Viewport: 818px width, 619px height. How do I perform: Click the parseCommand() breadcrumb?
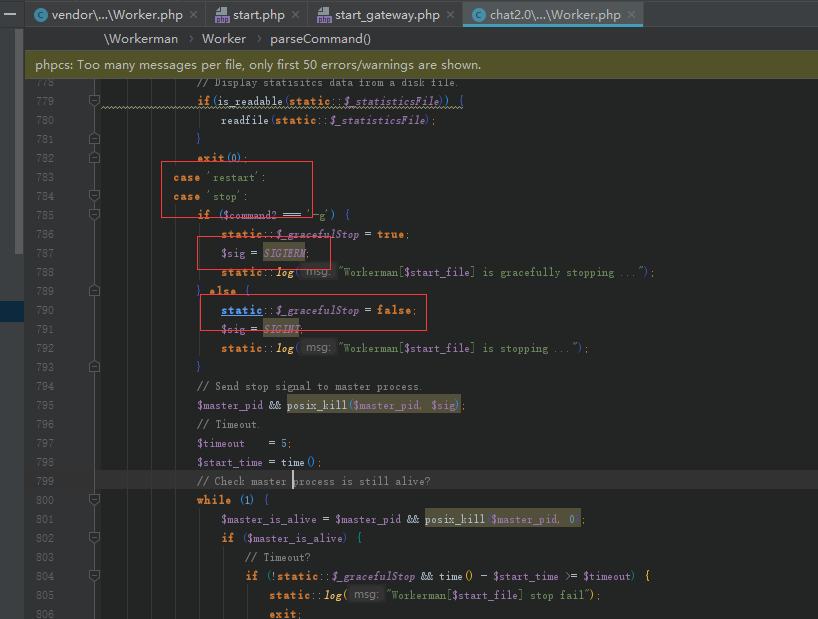(x=320, y=39)
